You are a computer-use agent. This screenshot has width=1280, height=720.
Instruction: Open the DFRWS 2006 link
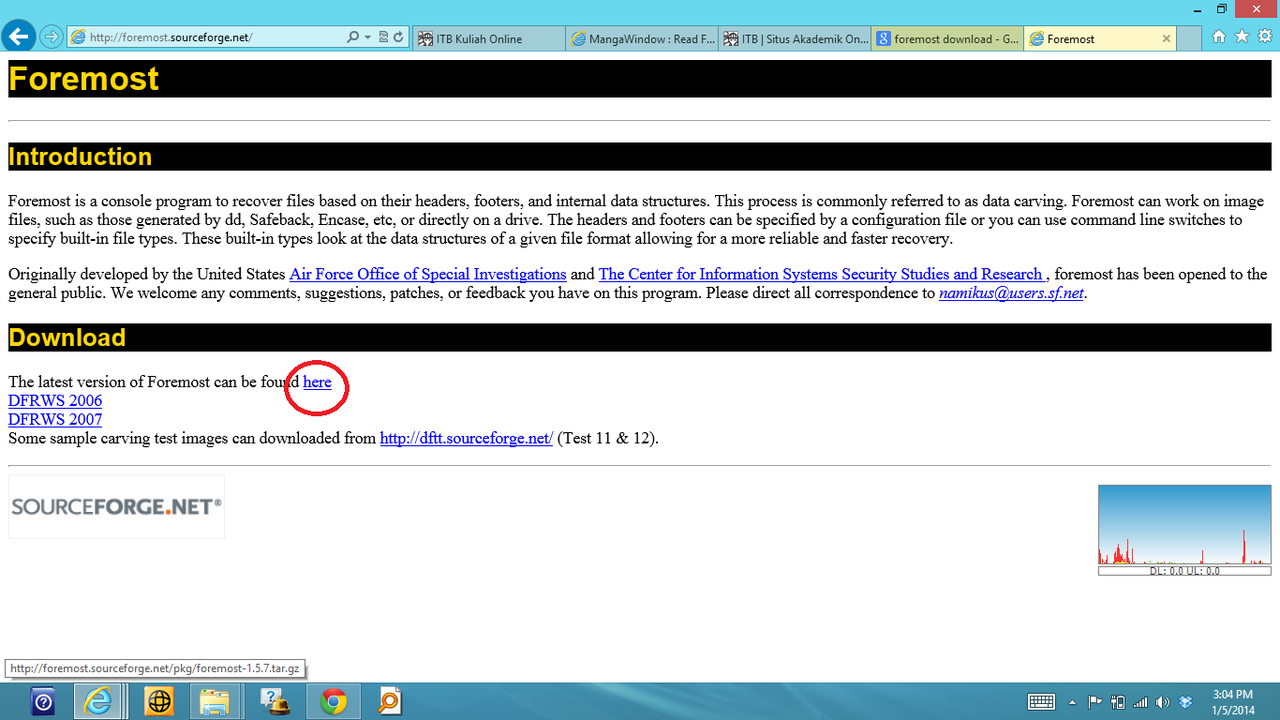pos(55,401)
